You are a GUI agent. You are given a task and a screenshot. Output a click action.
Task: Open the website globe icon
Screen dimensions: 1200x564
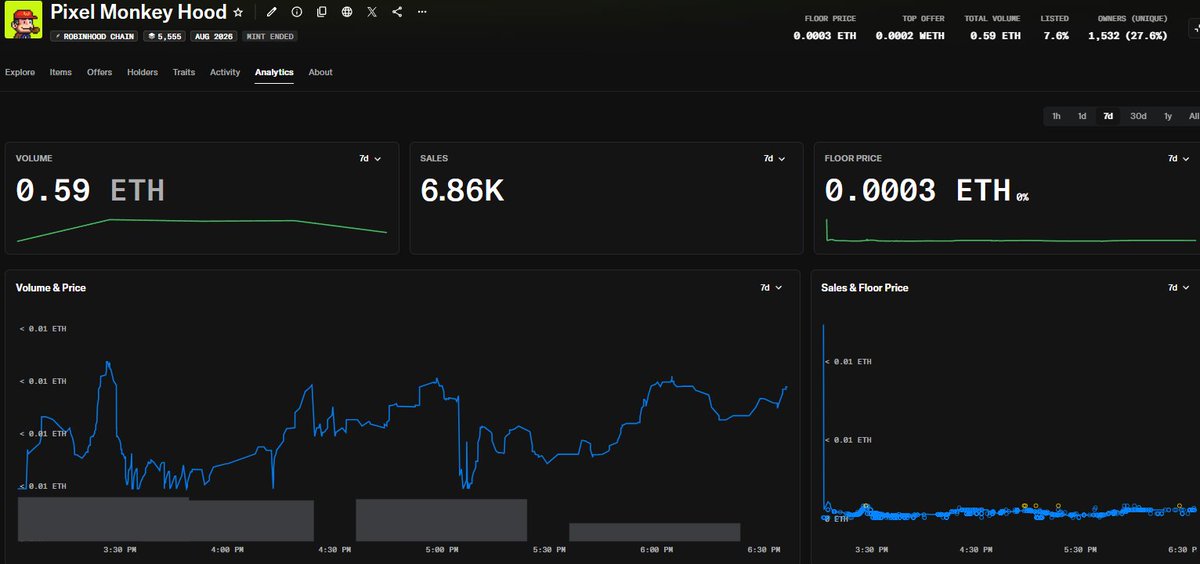(346, 12)
